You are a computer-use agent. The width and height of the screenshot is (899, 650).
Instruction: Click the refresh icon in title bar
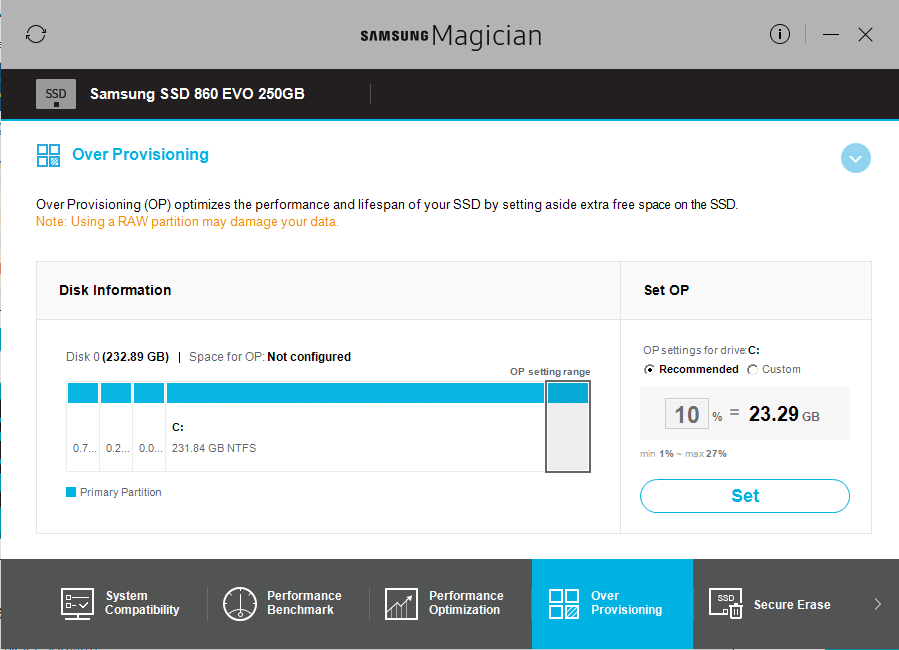[36, 34]
